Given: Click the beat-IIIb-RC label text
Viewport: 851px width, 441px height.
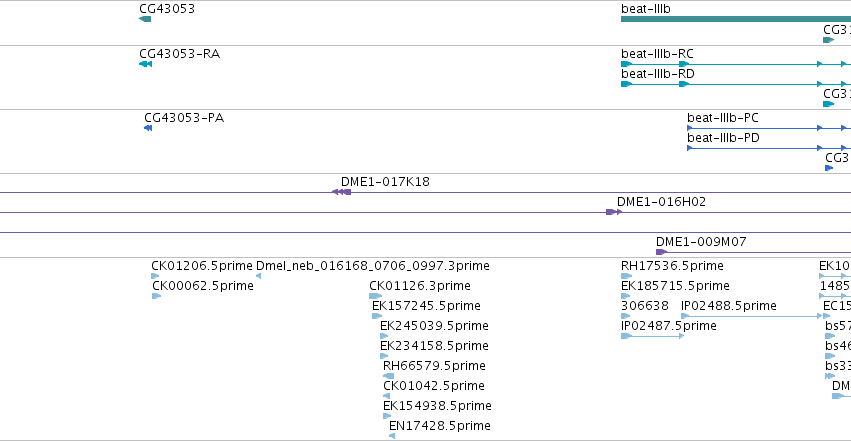Looking at the screenshot, I should pos(657,54).
